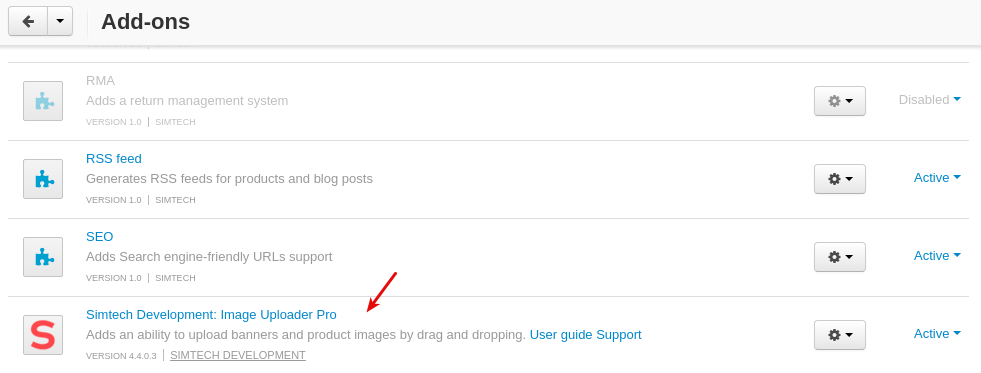The image size is (981, 373).
Task: Change the Active status of SEO
Action: tap(937, 255)
